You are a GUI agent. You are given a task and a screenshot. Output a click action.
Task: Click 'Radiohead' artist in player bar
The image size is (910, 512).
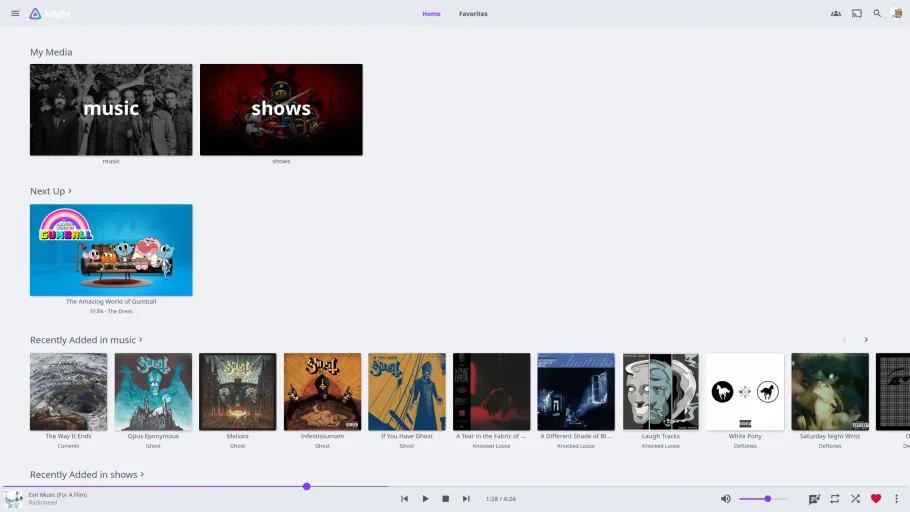click(x=43, y=503)
